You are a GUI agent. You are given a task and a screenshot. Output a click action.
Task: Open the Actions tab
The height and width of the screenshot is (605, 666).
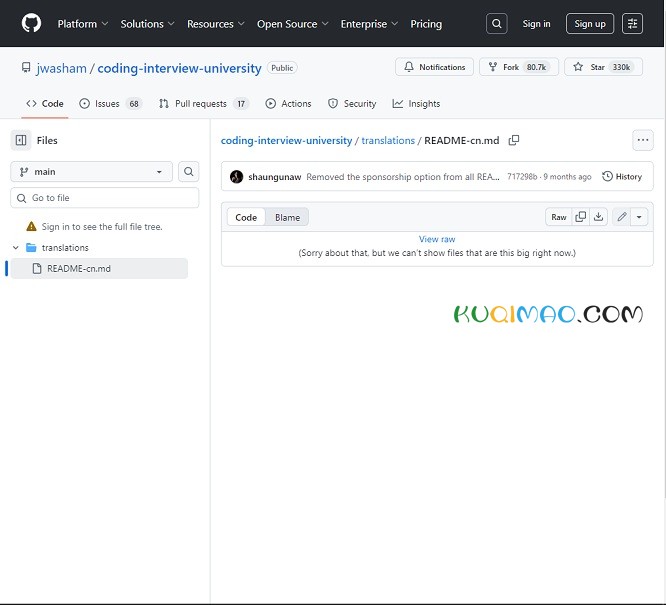288,104
